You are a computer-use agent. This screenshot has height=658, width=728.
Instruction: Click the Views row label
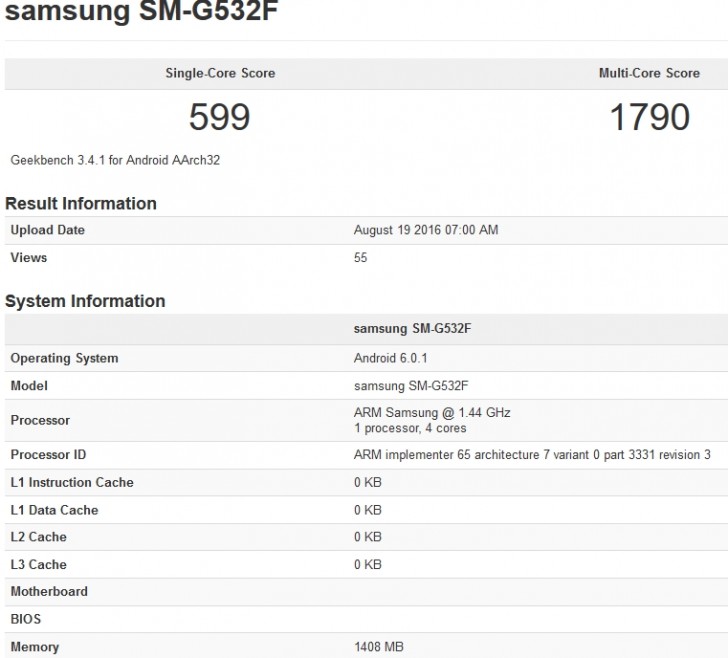coord(29,257)
